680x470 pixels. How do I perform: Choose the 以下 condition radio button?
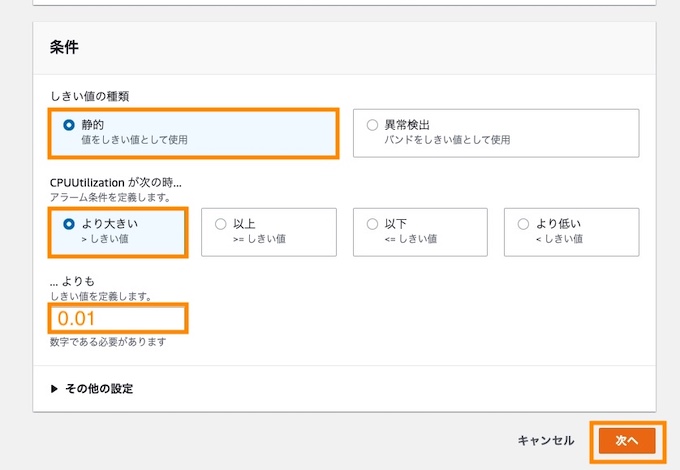pos(372,224)
